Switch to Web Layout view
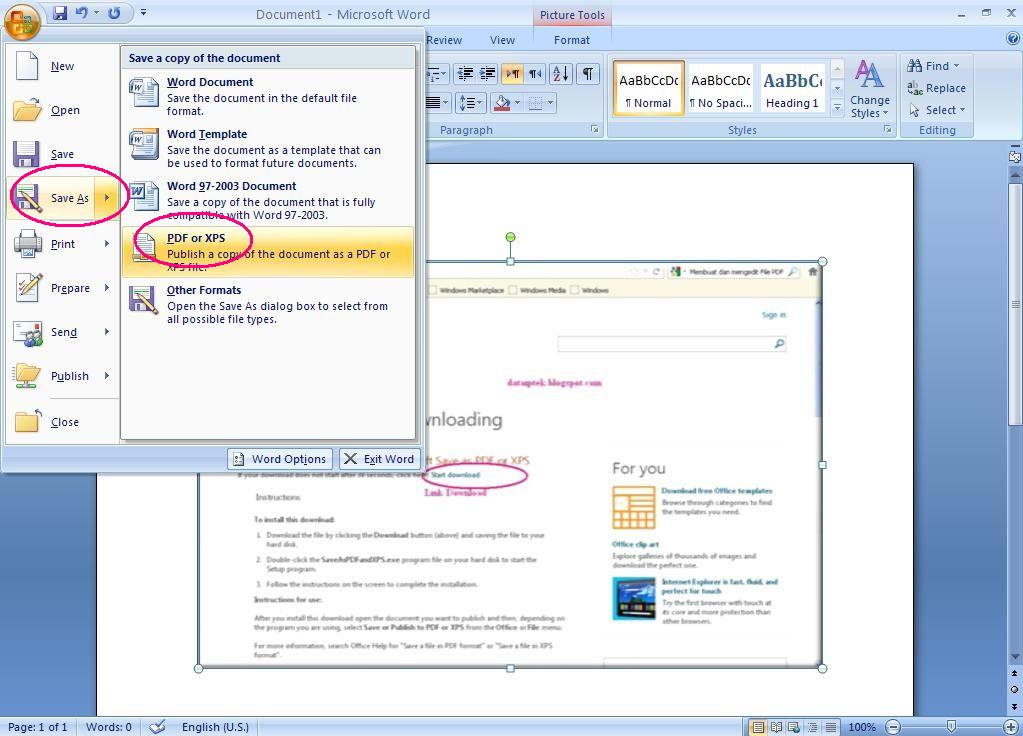The image size is (1023, 736). [793, 727]
